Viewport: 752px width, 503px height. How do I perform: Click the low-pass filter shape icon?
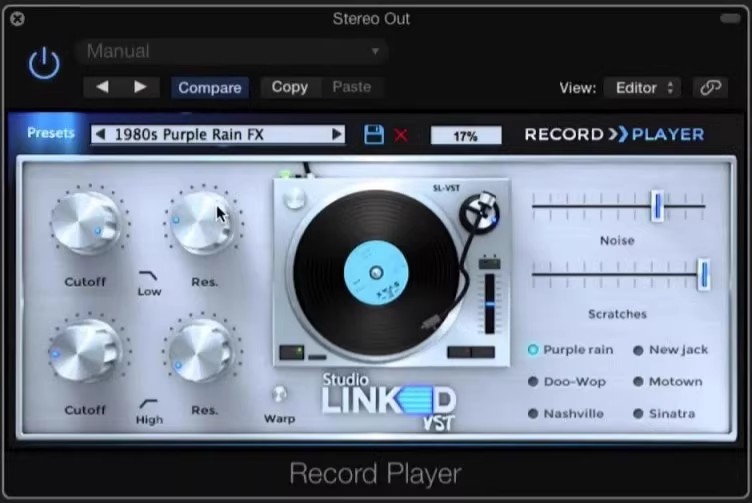click(148, 274)
